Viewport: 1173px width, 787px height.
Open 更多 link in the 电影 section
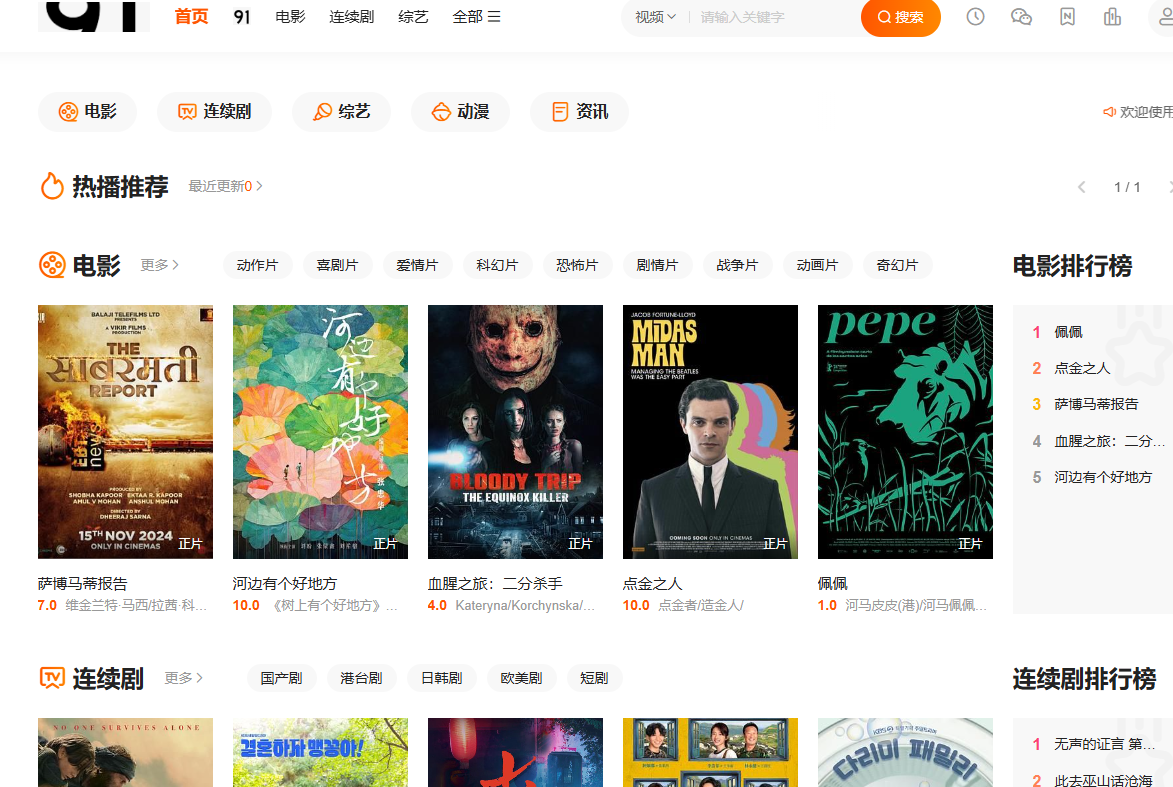tap(159, 265)
